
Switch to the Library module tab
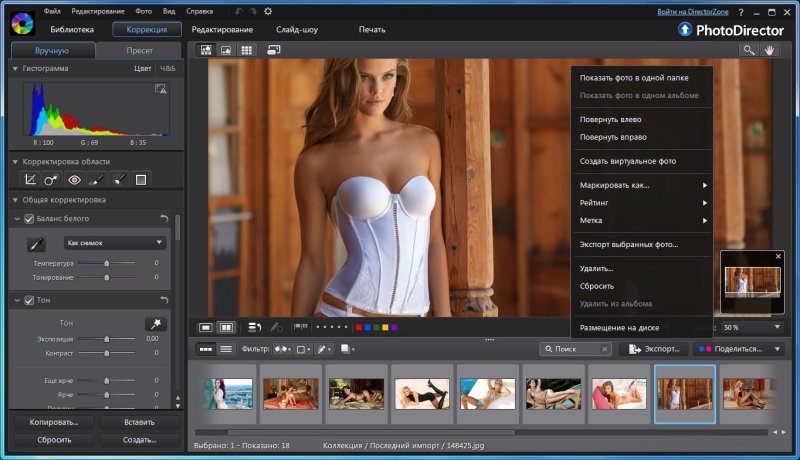coord(72,30)
